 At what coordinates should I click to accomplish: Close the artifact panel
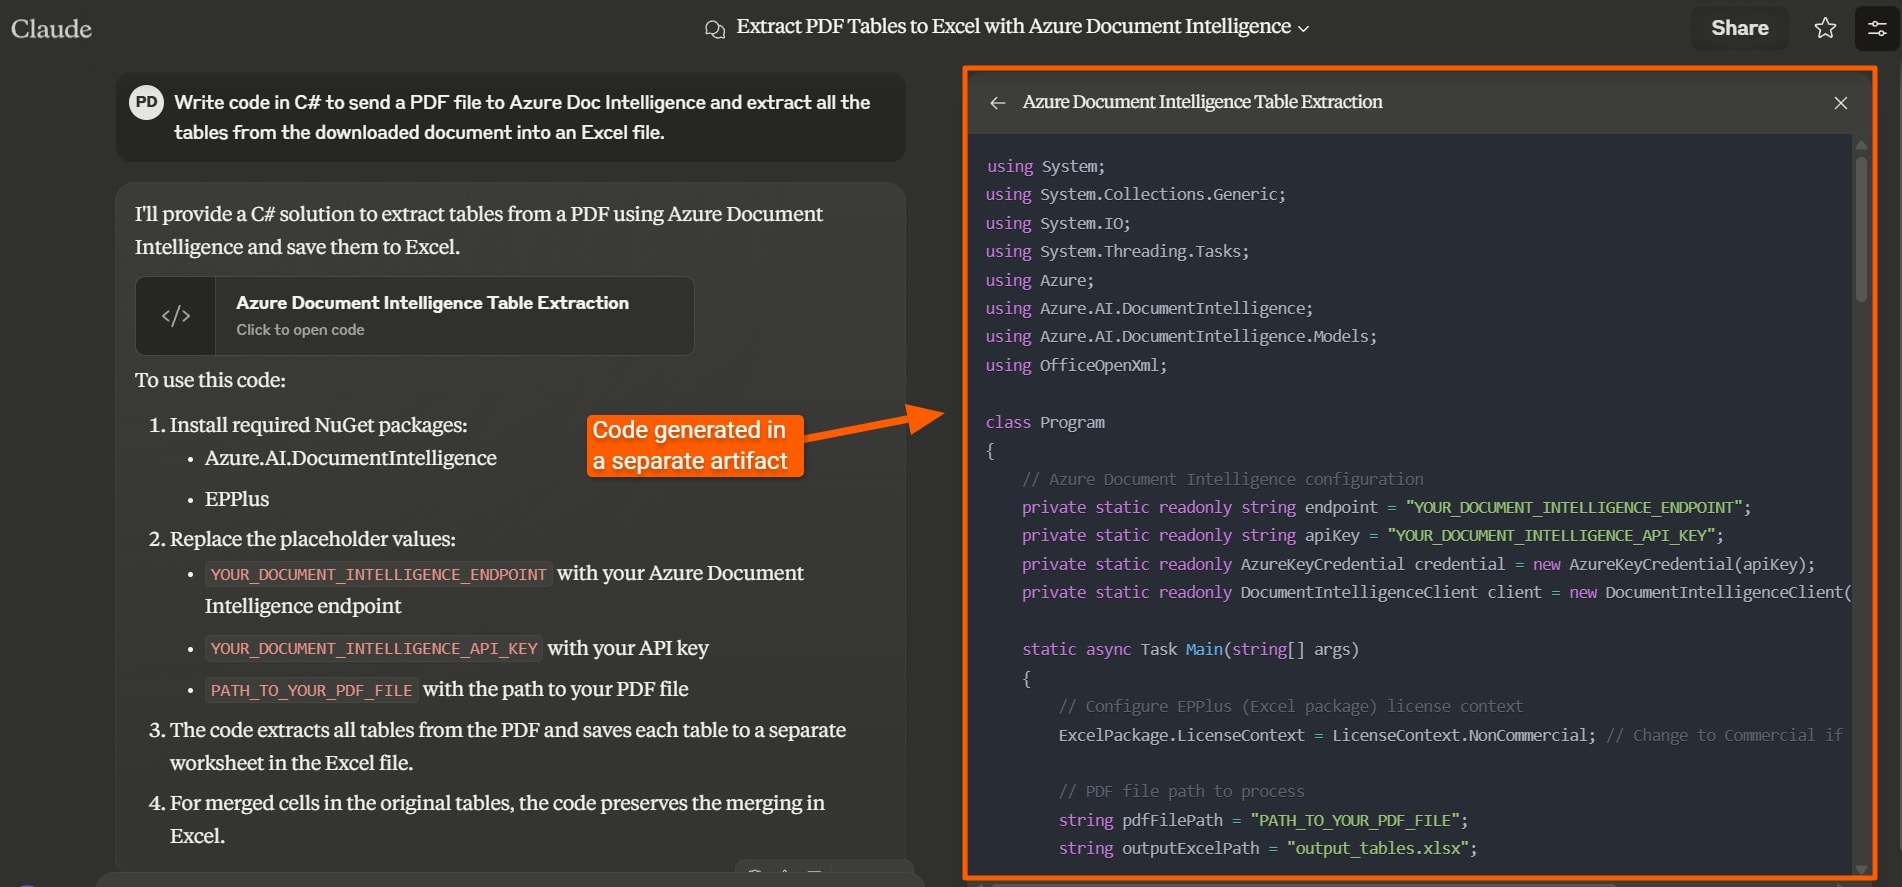coord(1840,103)
